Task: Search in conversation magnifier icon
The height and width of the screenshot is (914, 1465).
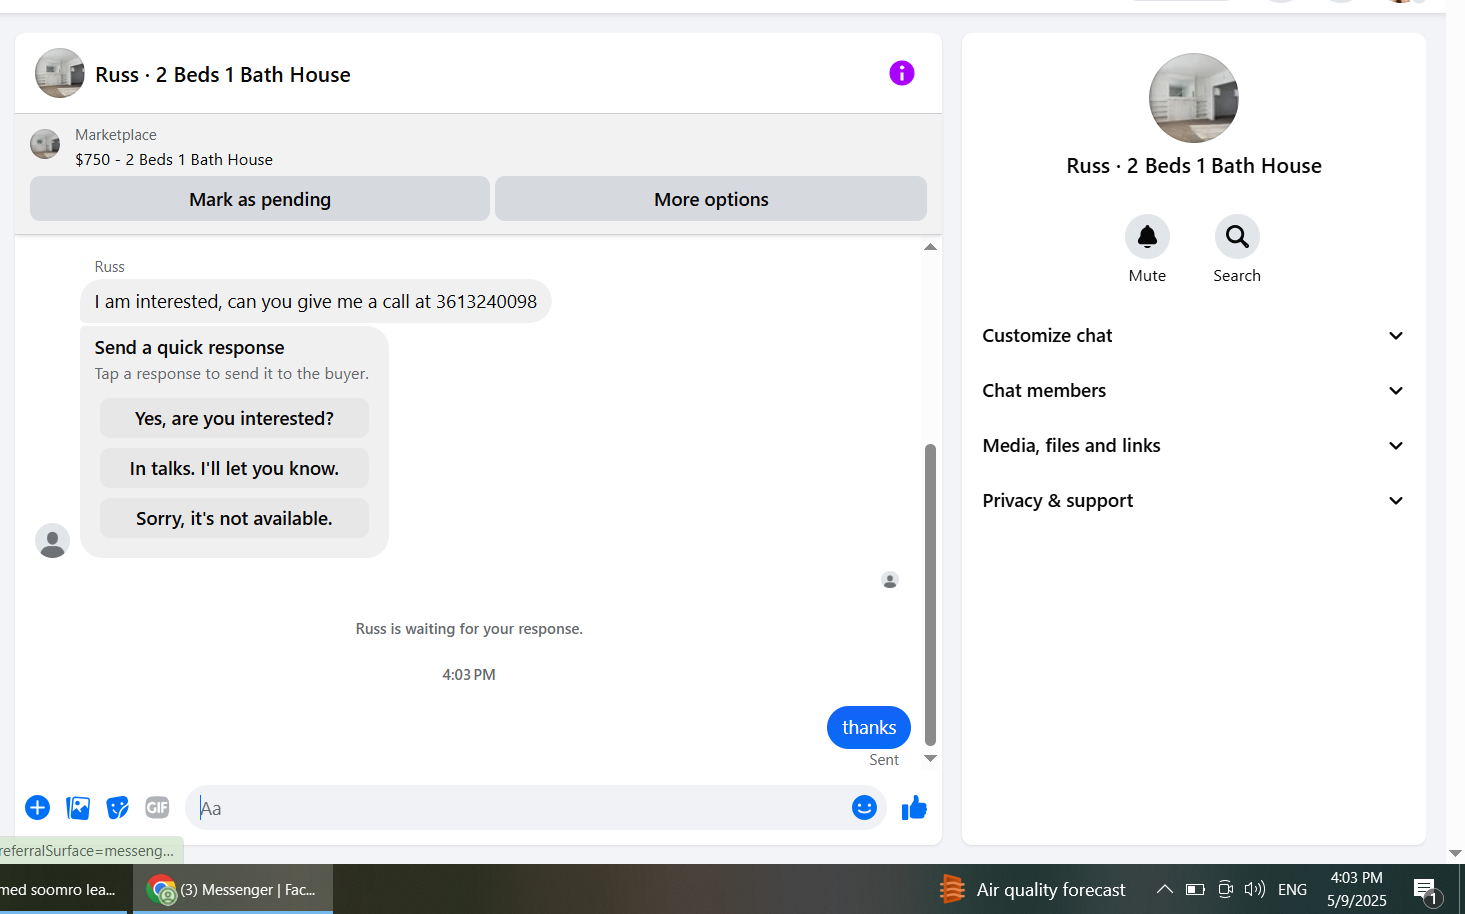Action: (x=1237, y=237)
